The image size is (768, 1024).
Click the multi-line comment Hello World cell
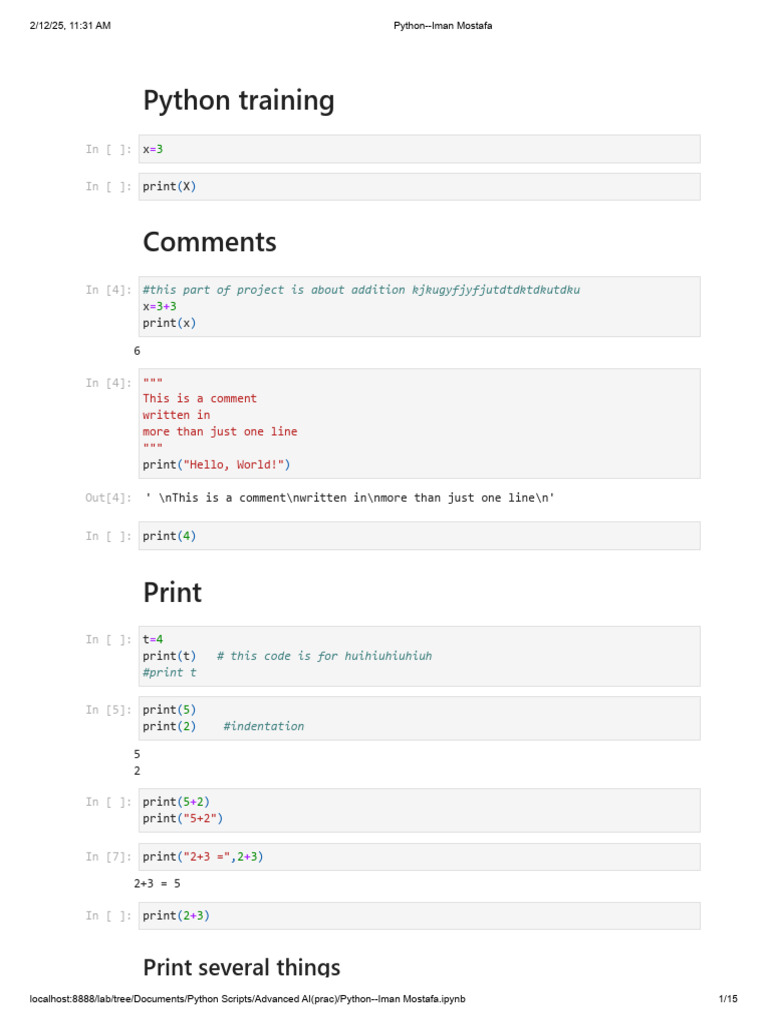(x=419, y=423)
